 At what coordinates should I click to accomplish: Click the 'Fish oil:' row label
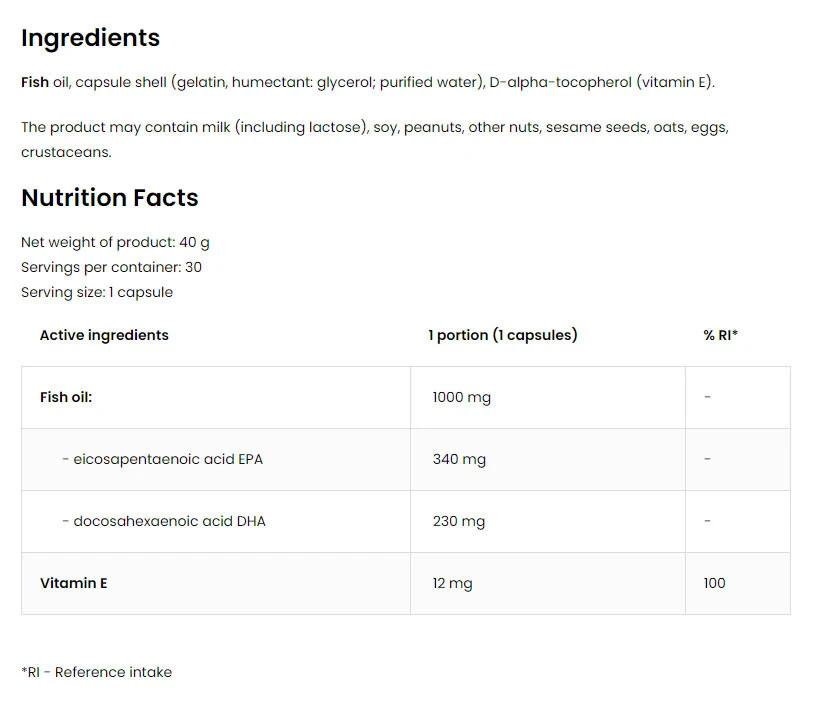pyautogui.click(x=66, y=397)
